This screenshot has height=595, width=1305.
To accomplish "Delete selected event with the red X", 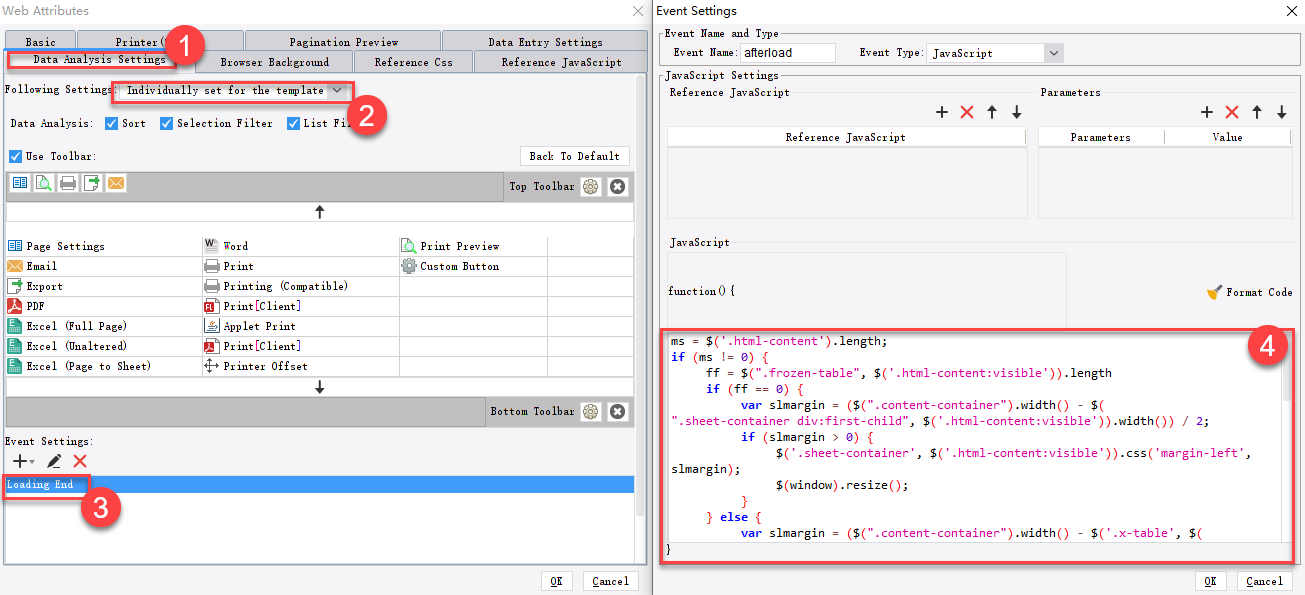I will tap(80, 461).
